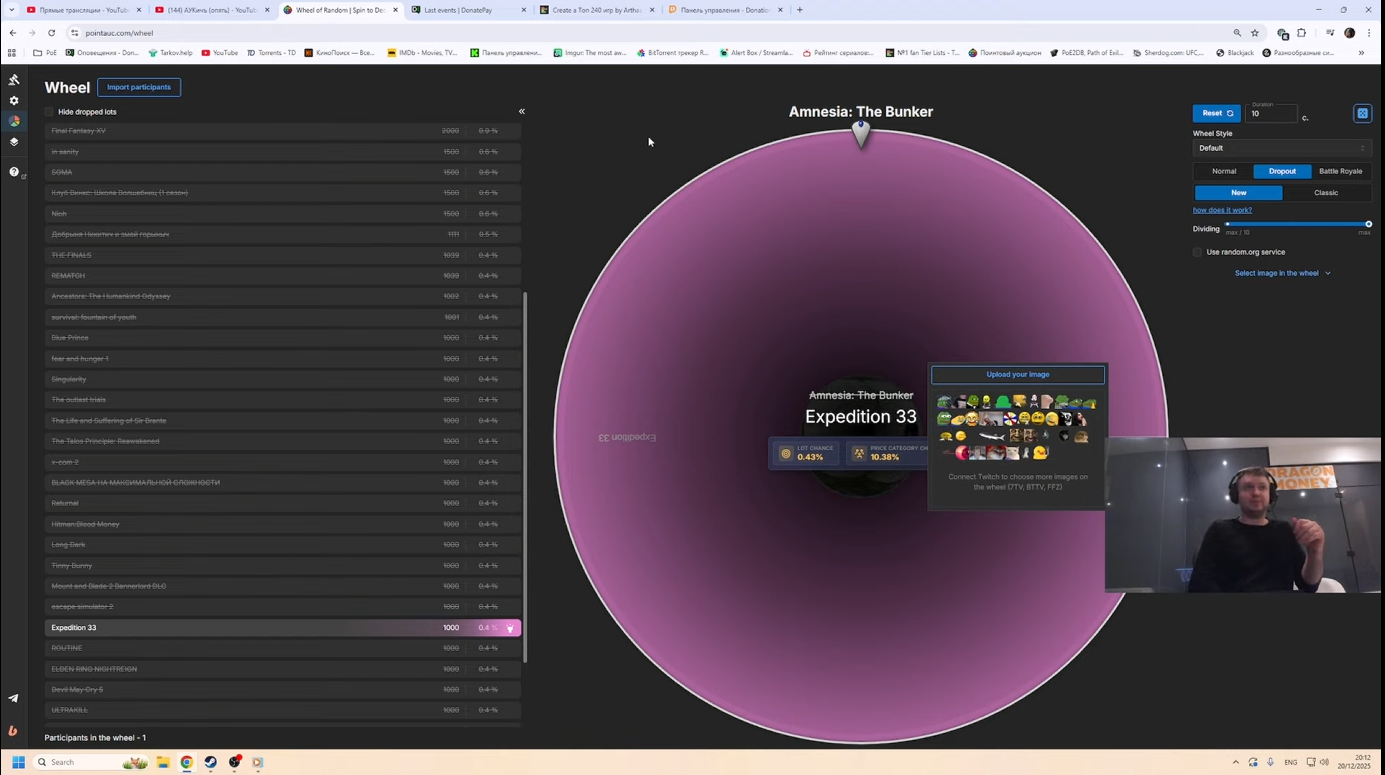
Task: Open the Chrome profile avatar
Action: point(1349,33)
